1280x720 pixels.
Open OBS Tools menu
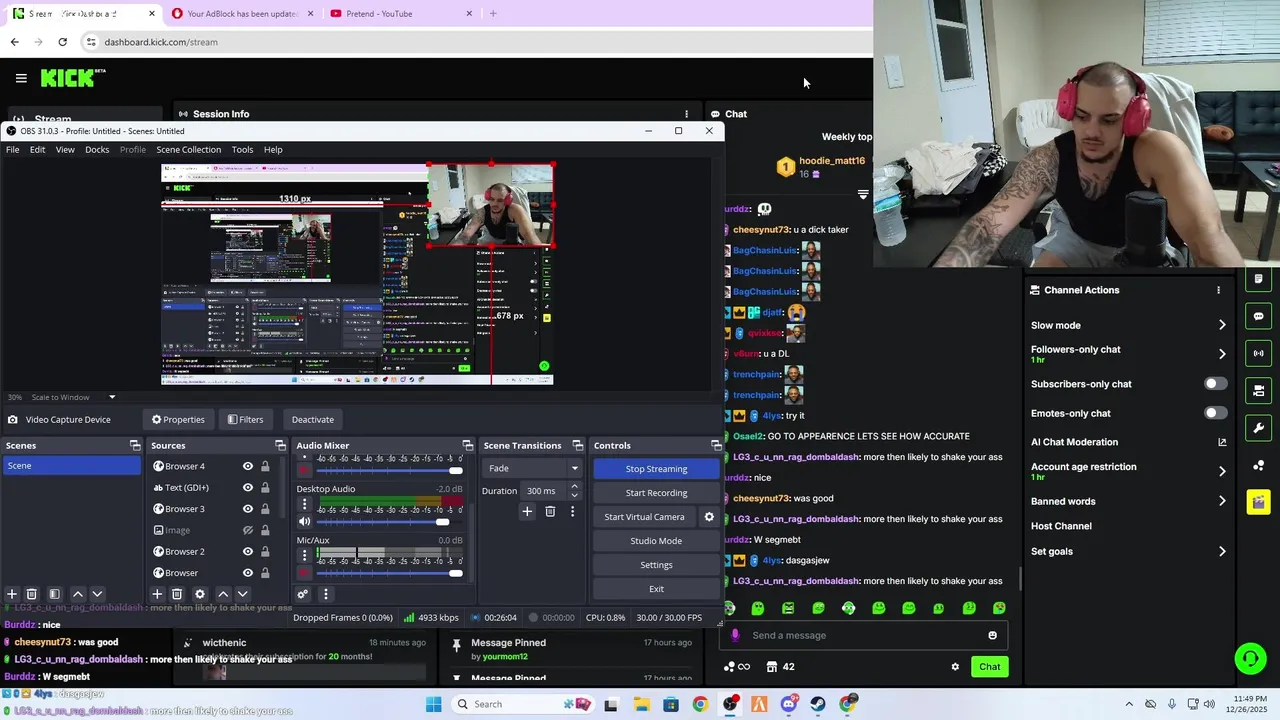coord(242,149)
